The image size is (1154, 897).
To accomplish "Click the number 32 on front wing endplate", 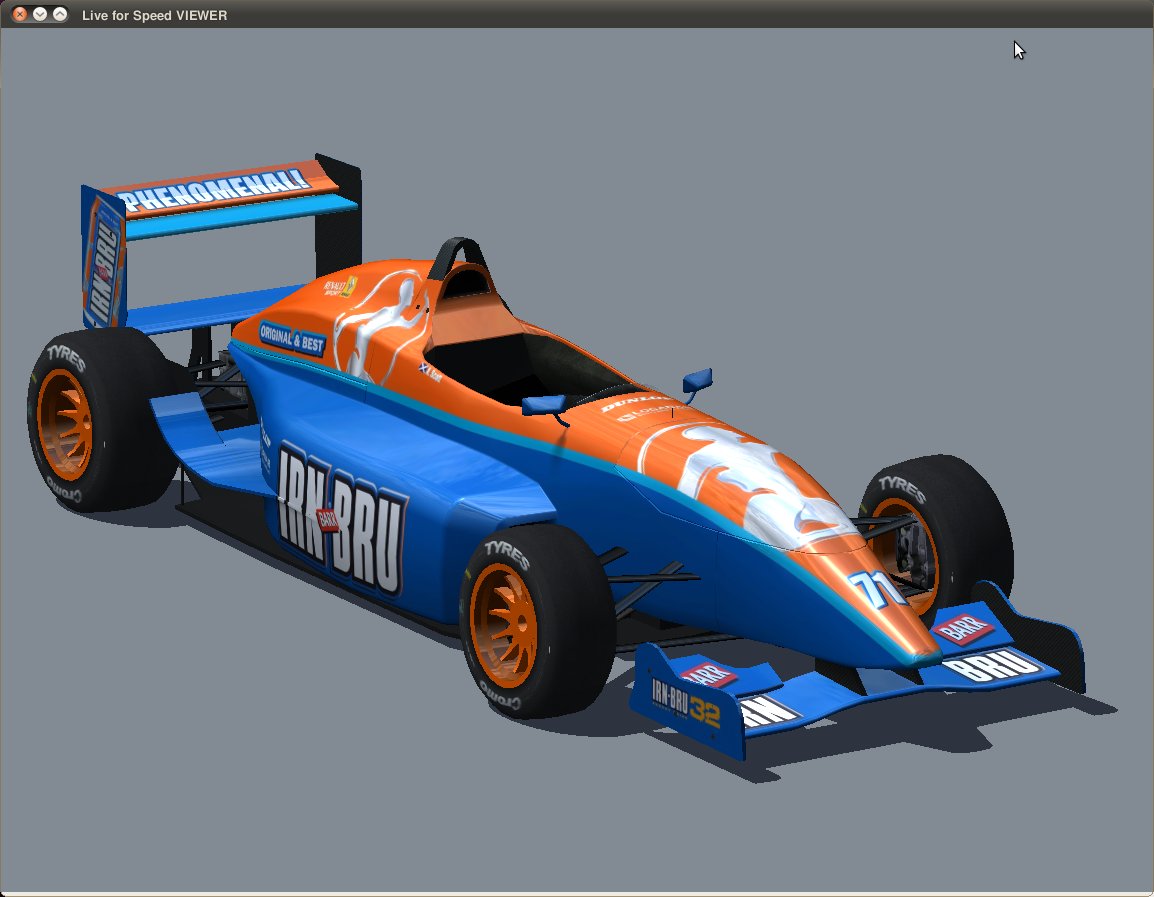I will [x=705, y=712].
